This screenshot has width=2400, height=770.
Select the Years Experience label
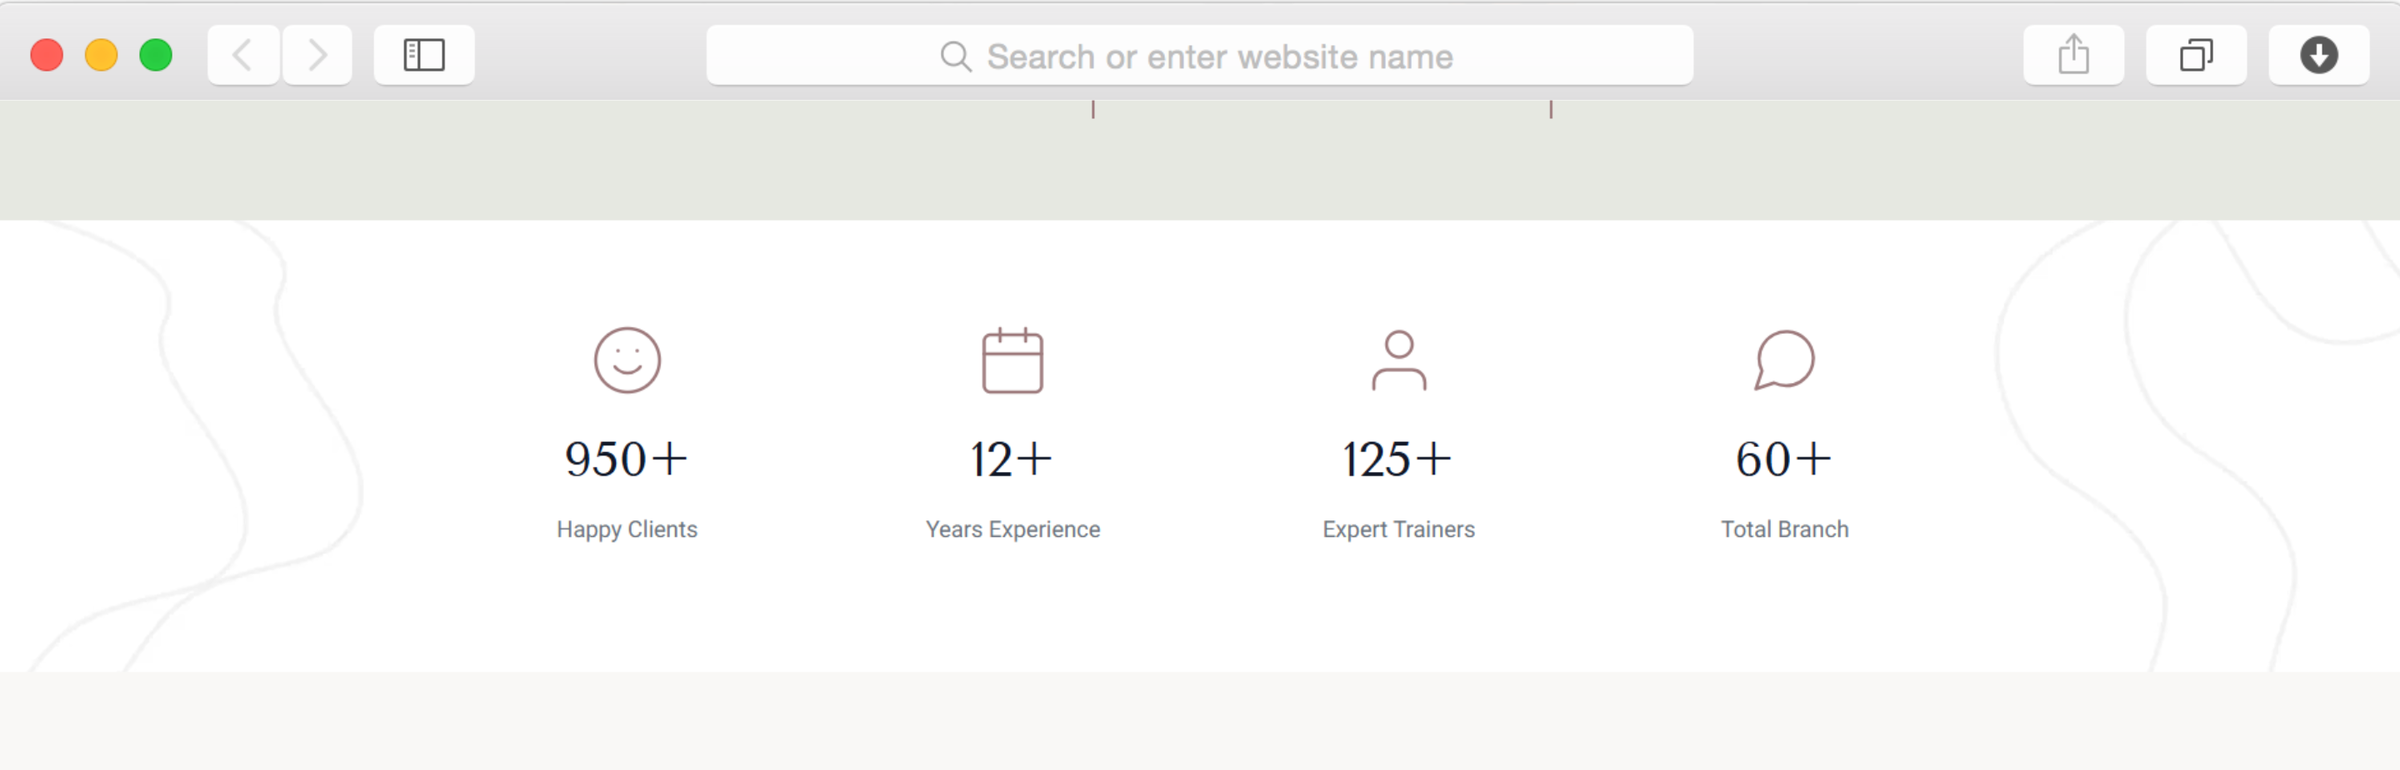[x=1012, y=529]
